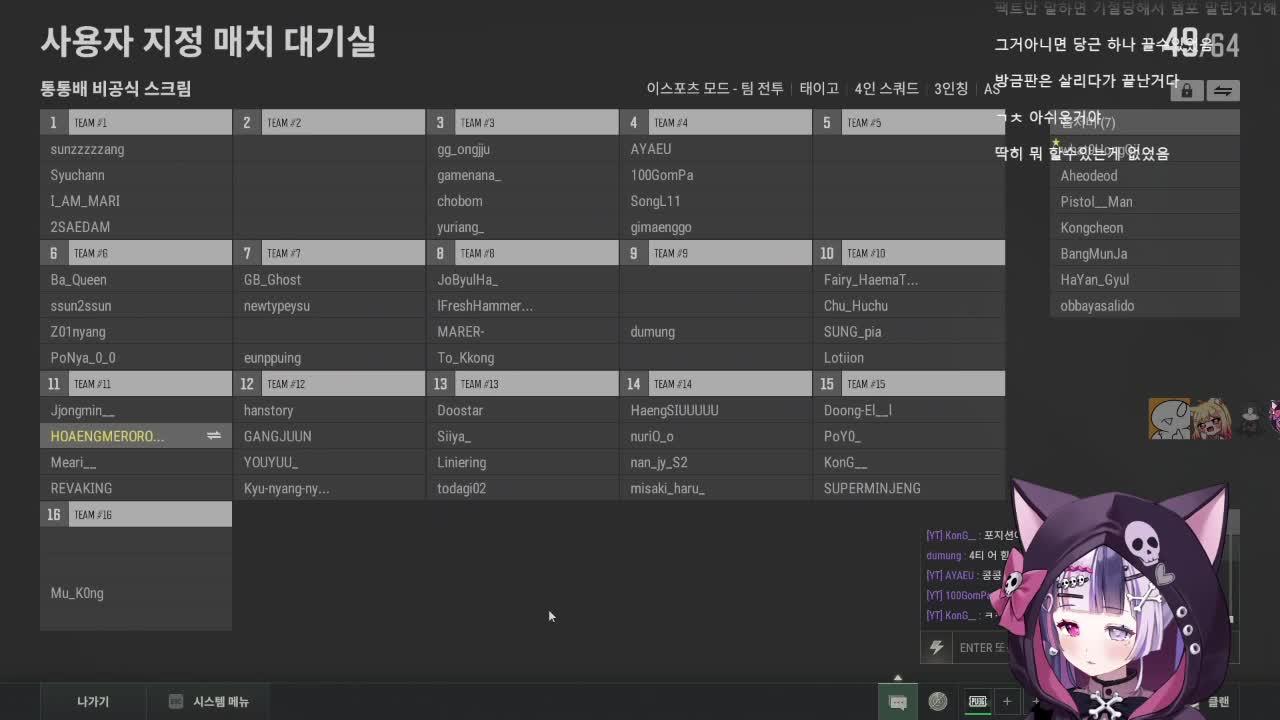Click the lightning quick-chat icon
Viewport: 1280px width, 720px height.
tap(936, 648)
